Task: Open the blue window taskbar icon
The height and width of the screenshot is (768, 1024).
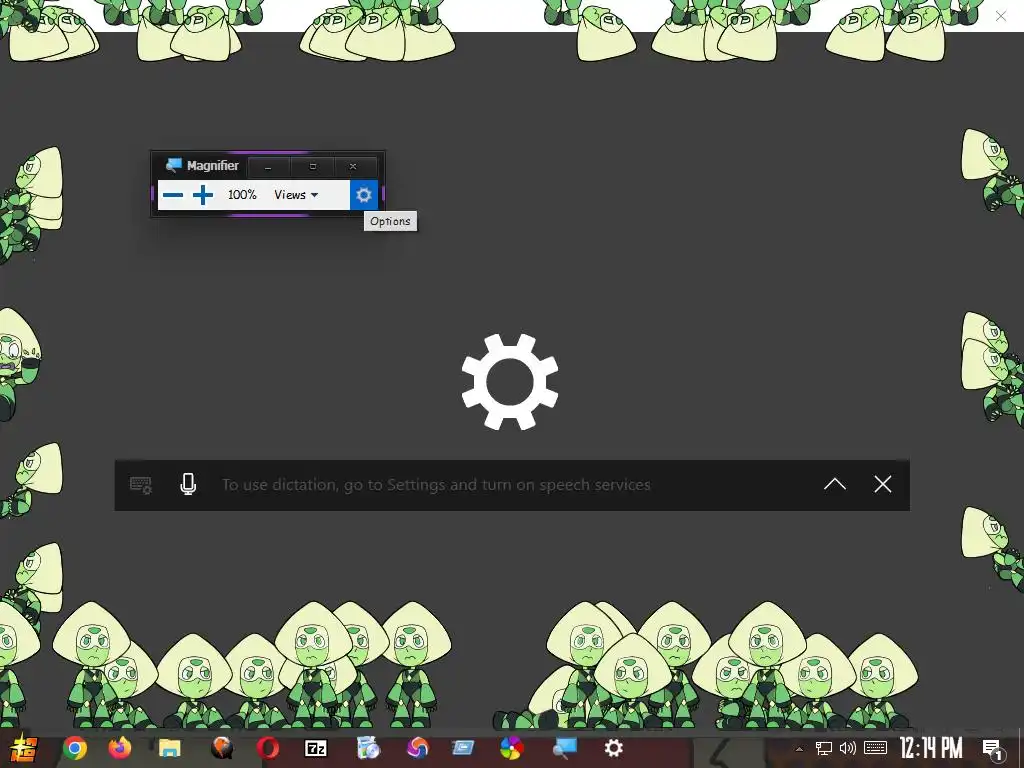Action: tap(463, 748)
